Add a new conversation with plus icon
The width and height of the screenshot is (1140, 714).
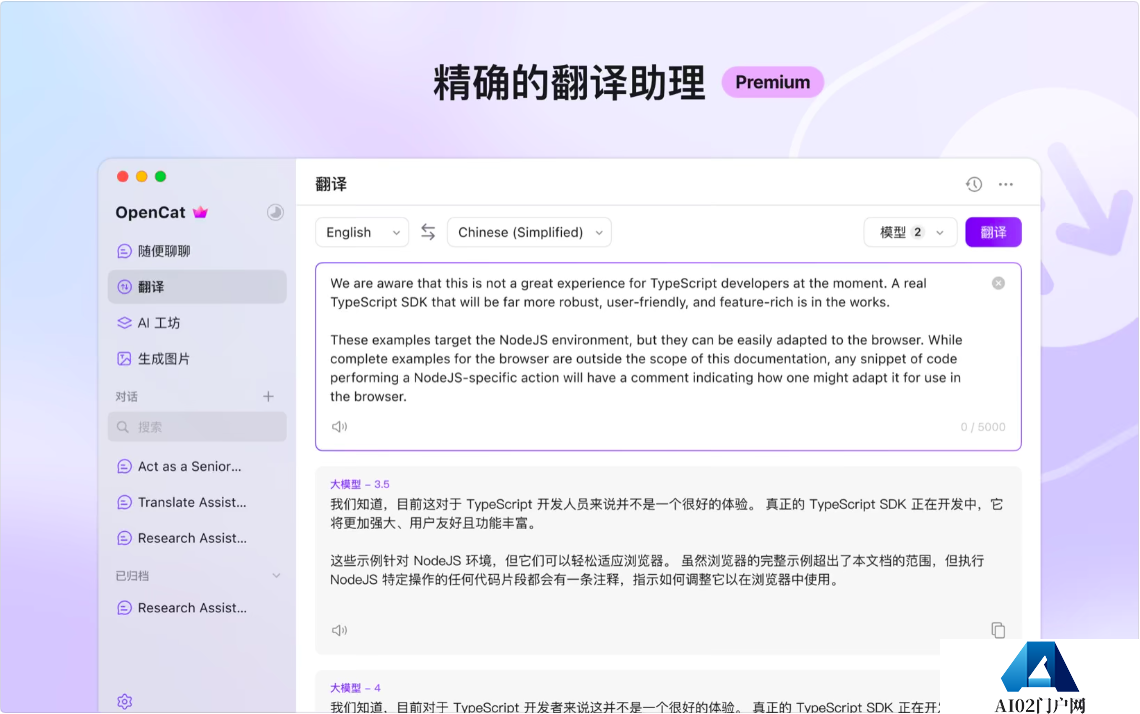tap(268, 396)
